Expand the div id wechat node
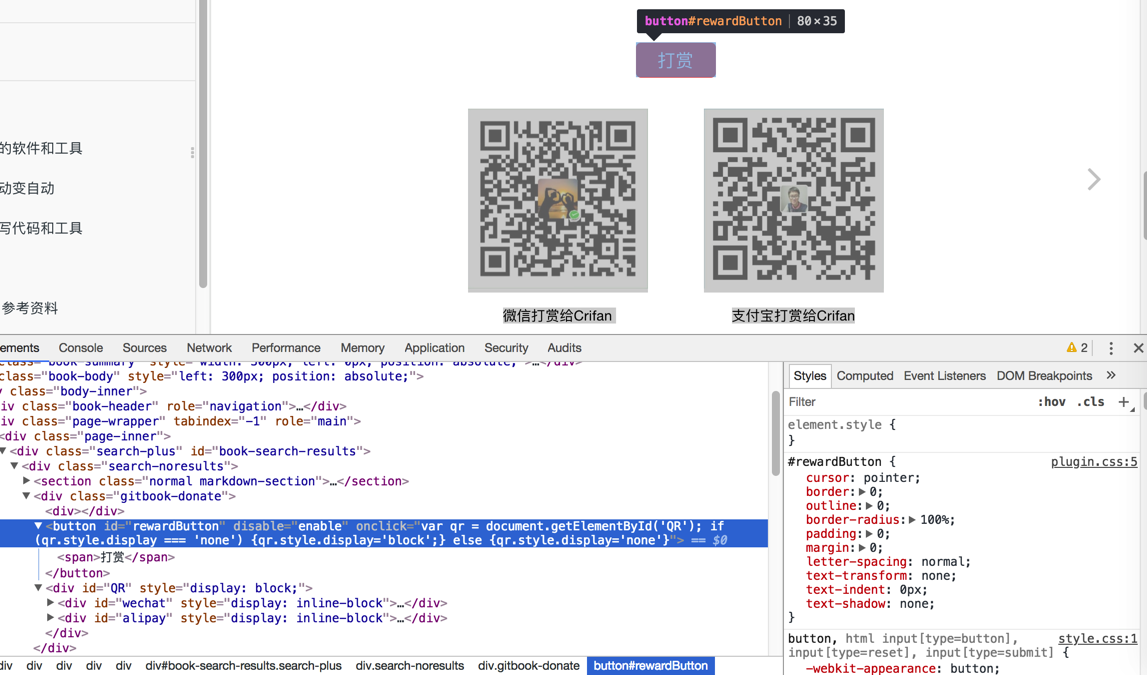This screenshot has height=675, width=1147. coord(50,603)
